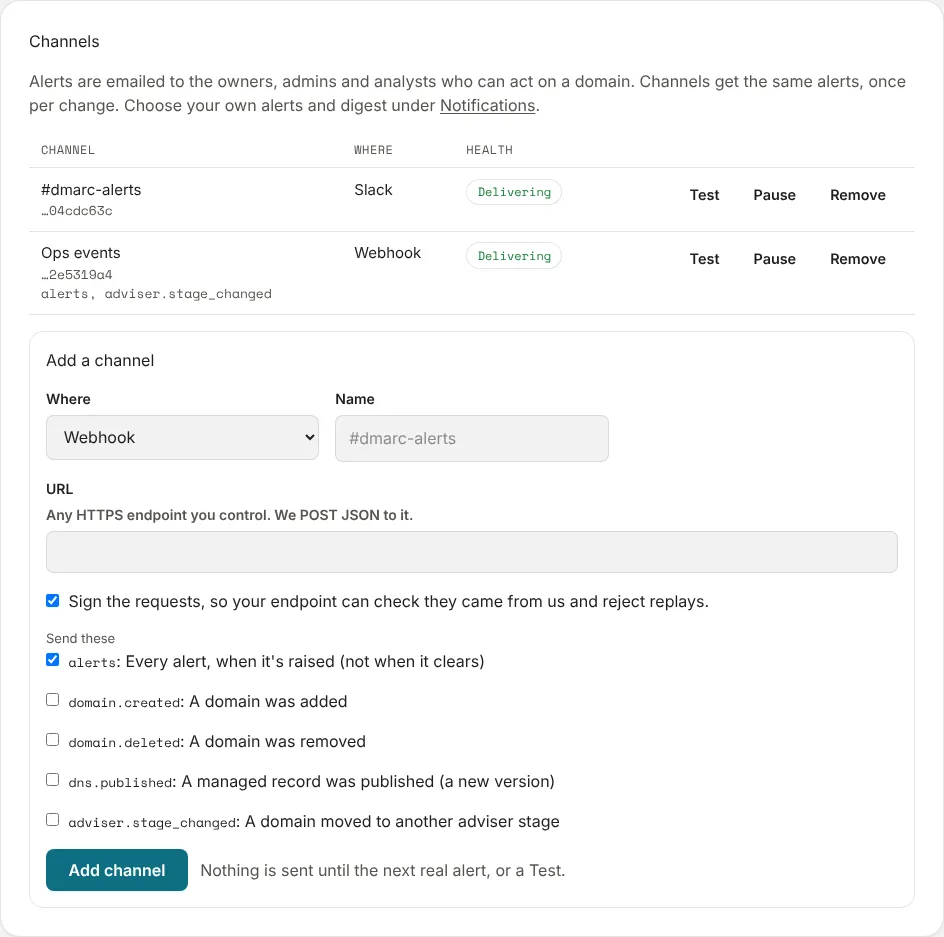Open the Where dropdown showing Webhook
Viewport: 944px width, 937px height.
[x=182, y=437]
